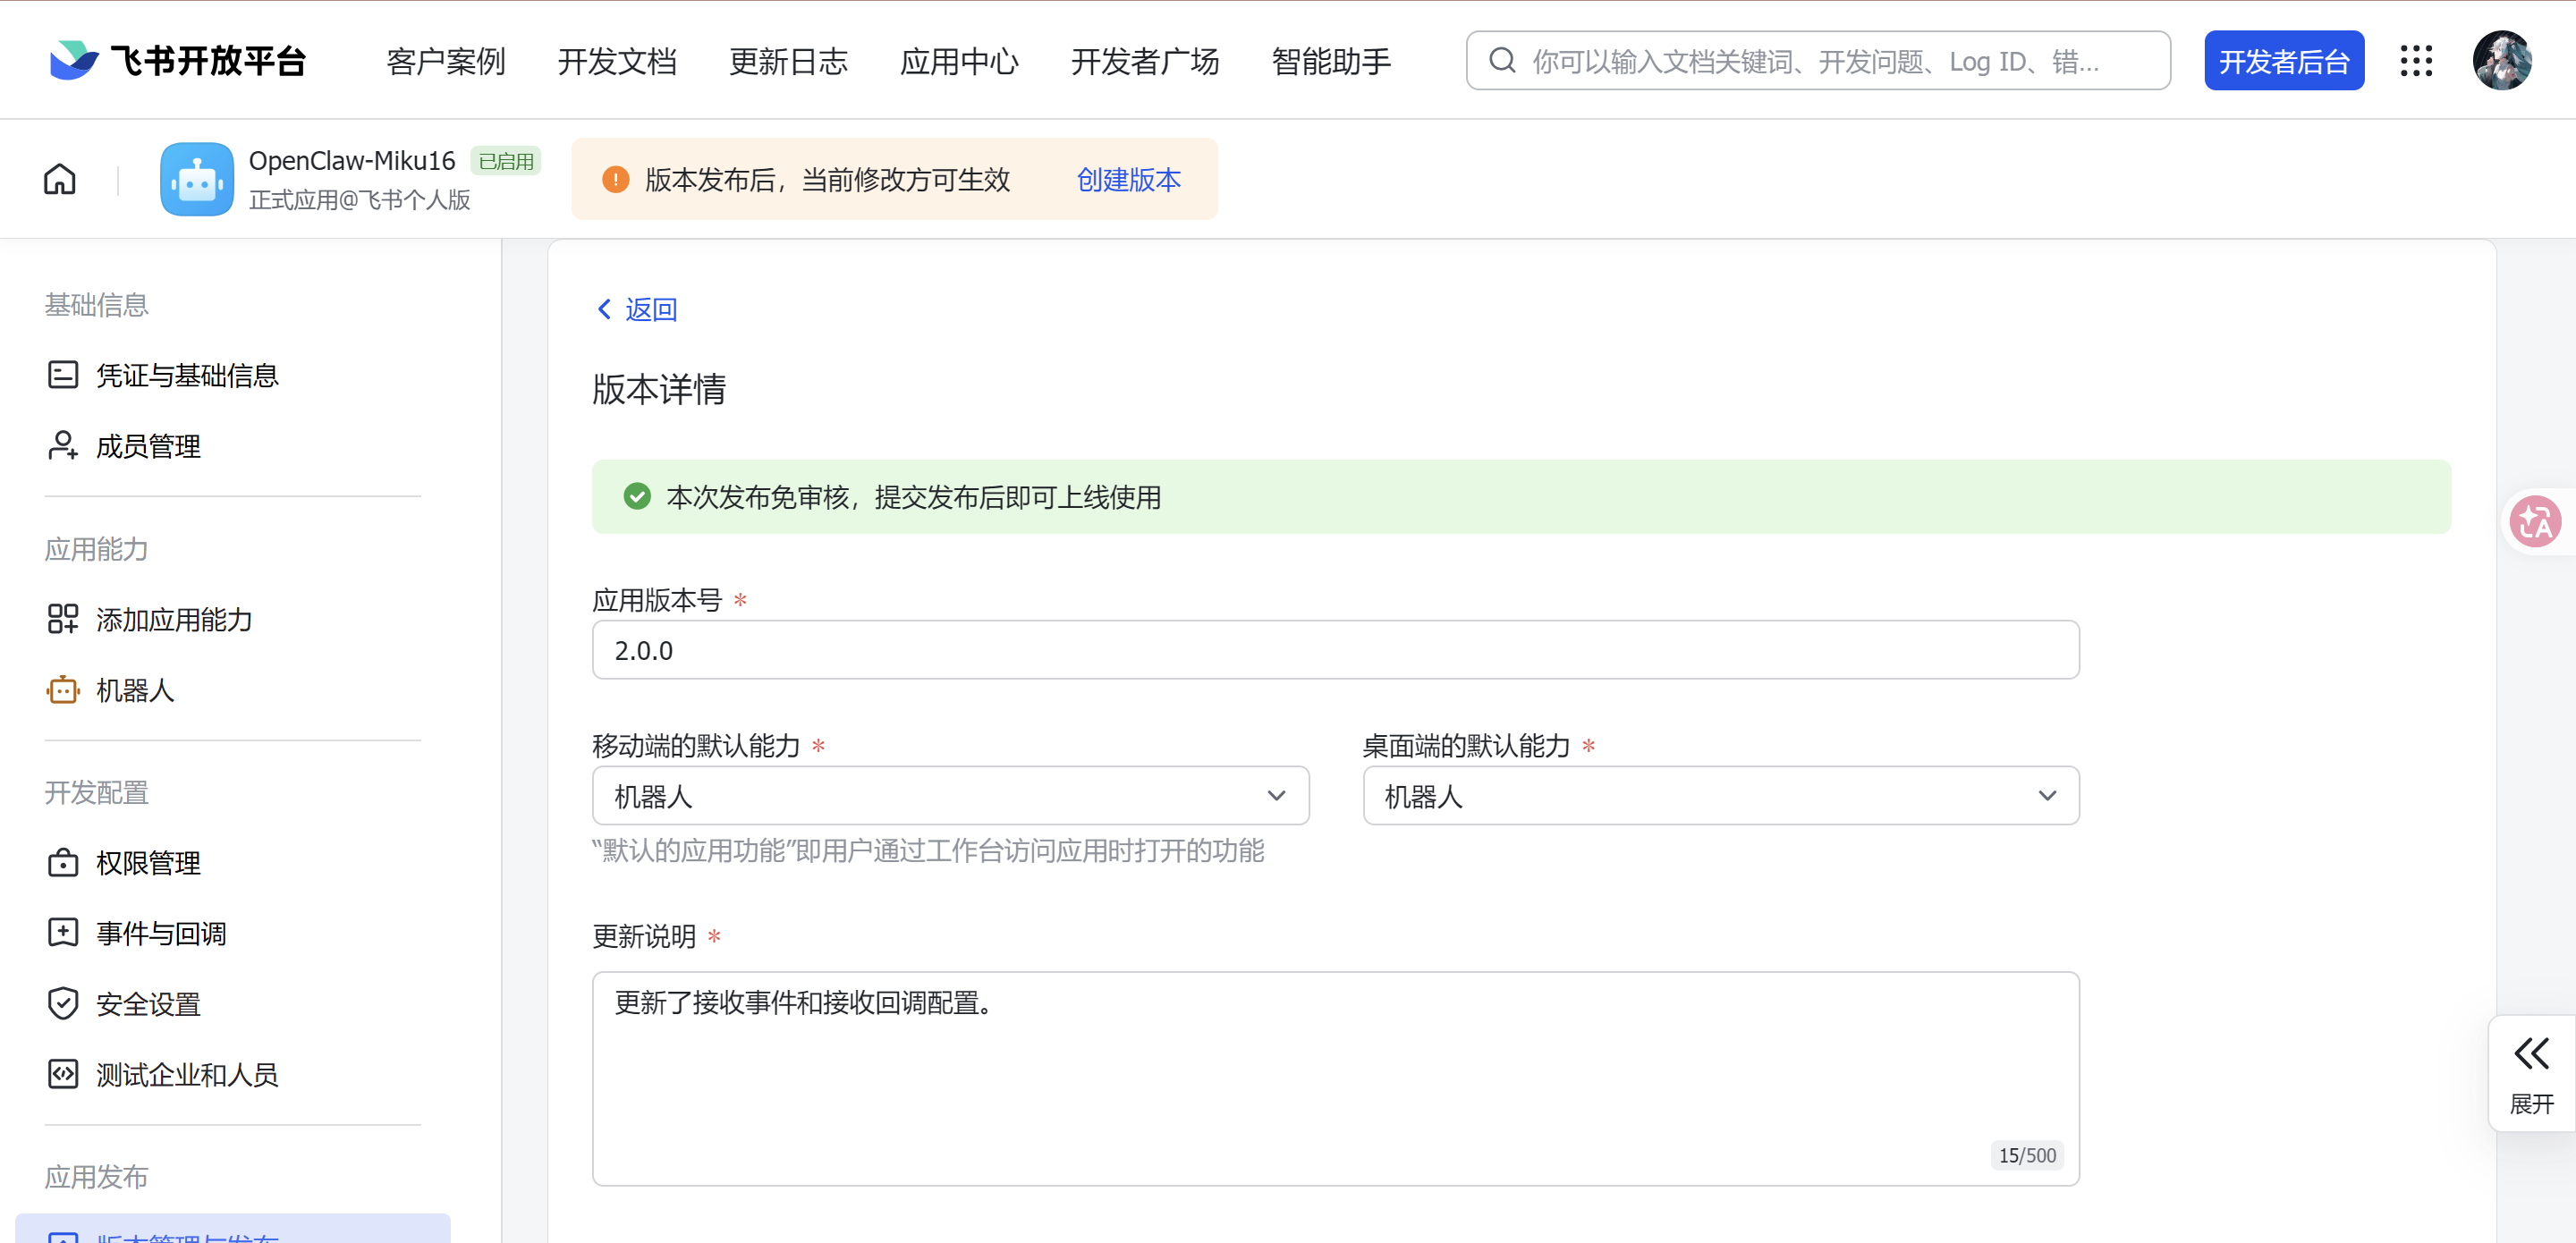
Task: Select 机器人 in the sidebar
Action: pyautogui.click(x=135, y=690)
